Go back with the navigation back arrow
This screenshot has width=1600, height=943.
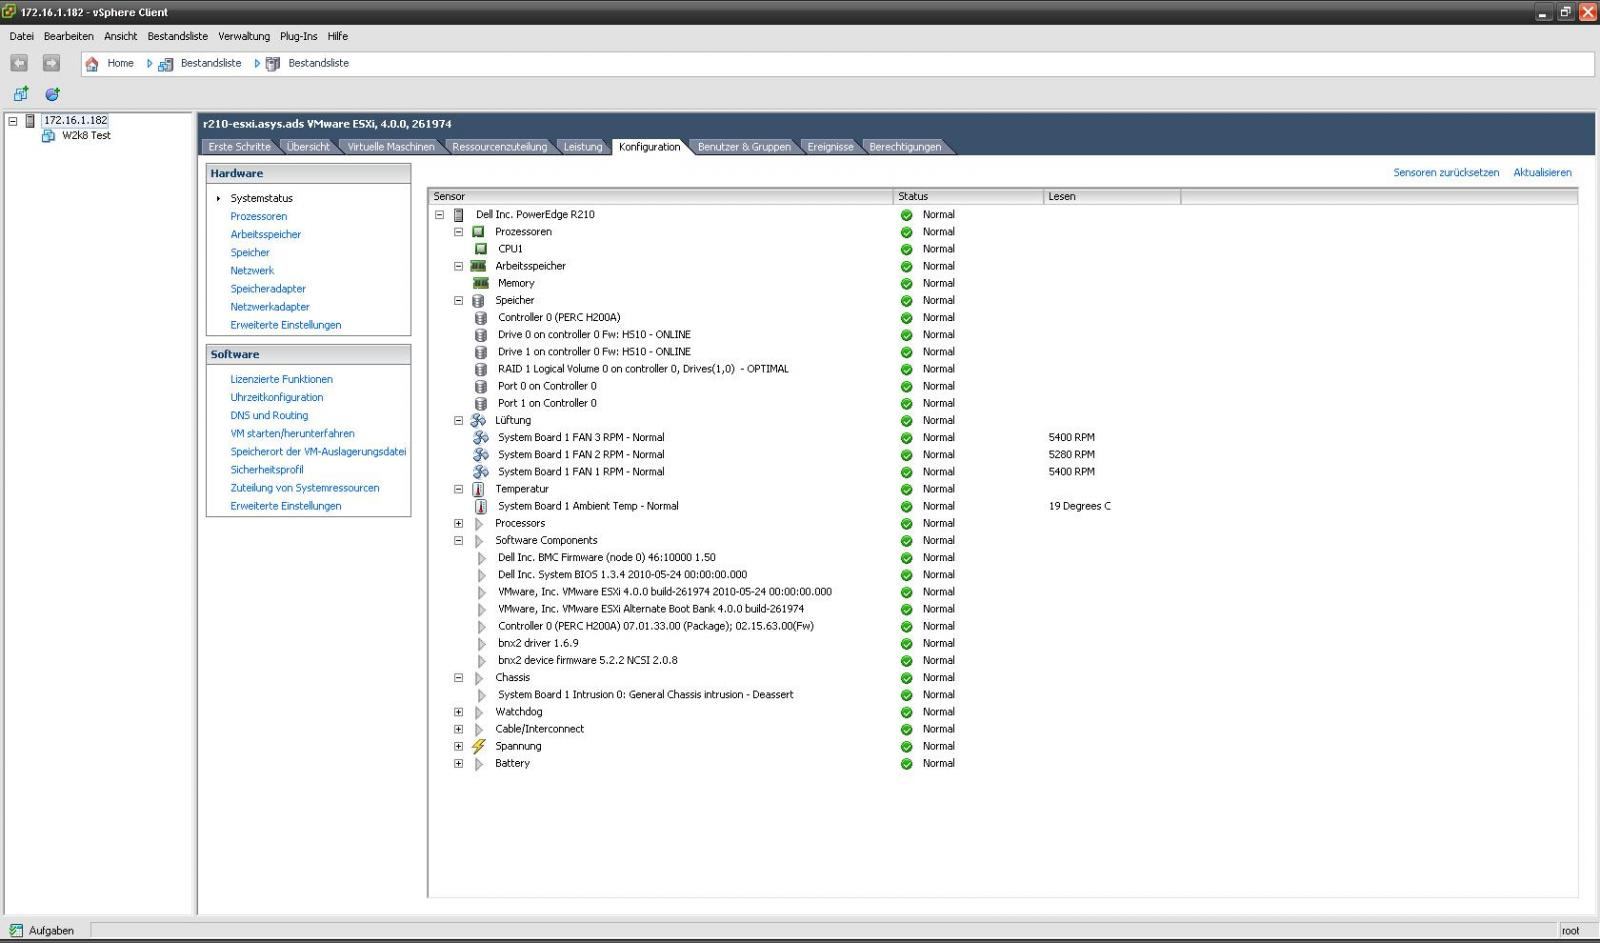[19, 63]
